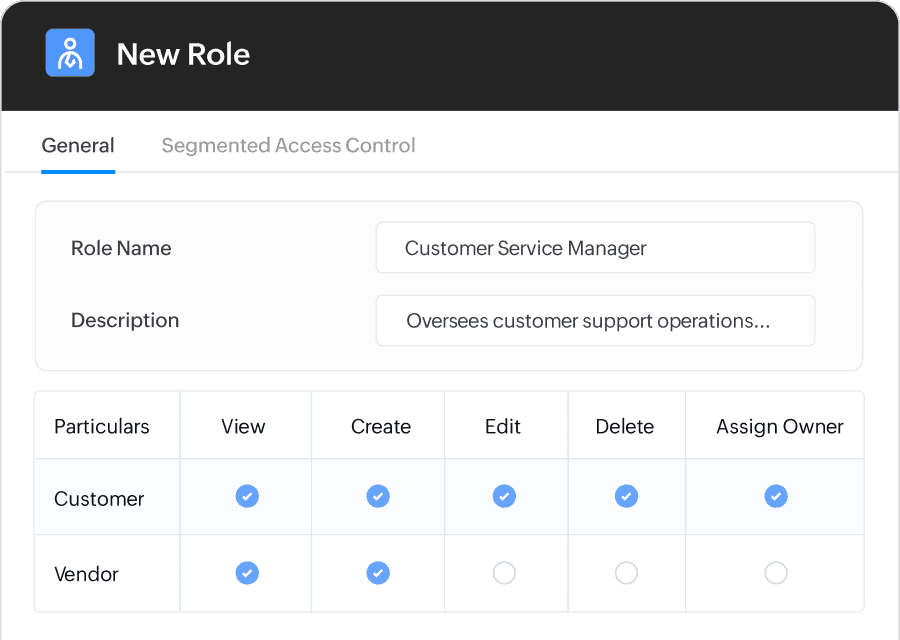
Task: Uncheck View permission for Vendor
Action: (x=247, y=573)
